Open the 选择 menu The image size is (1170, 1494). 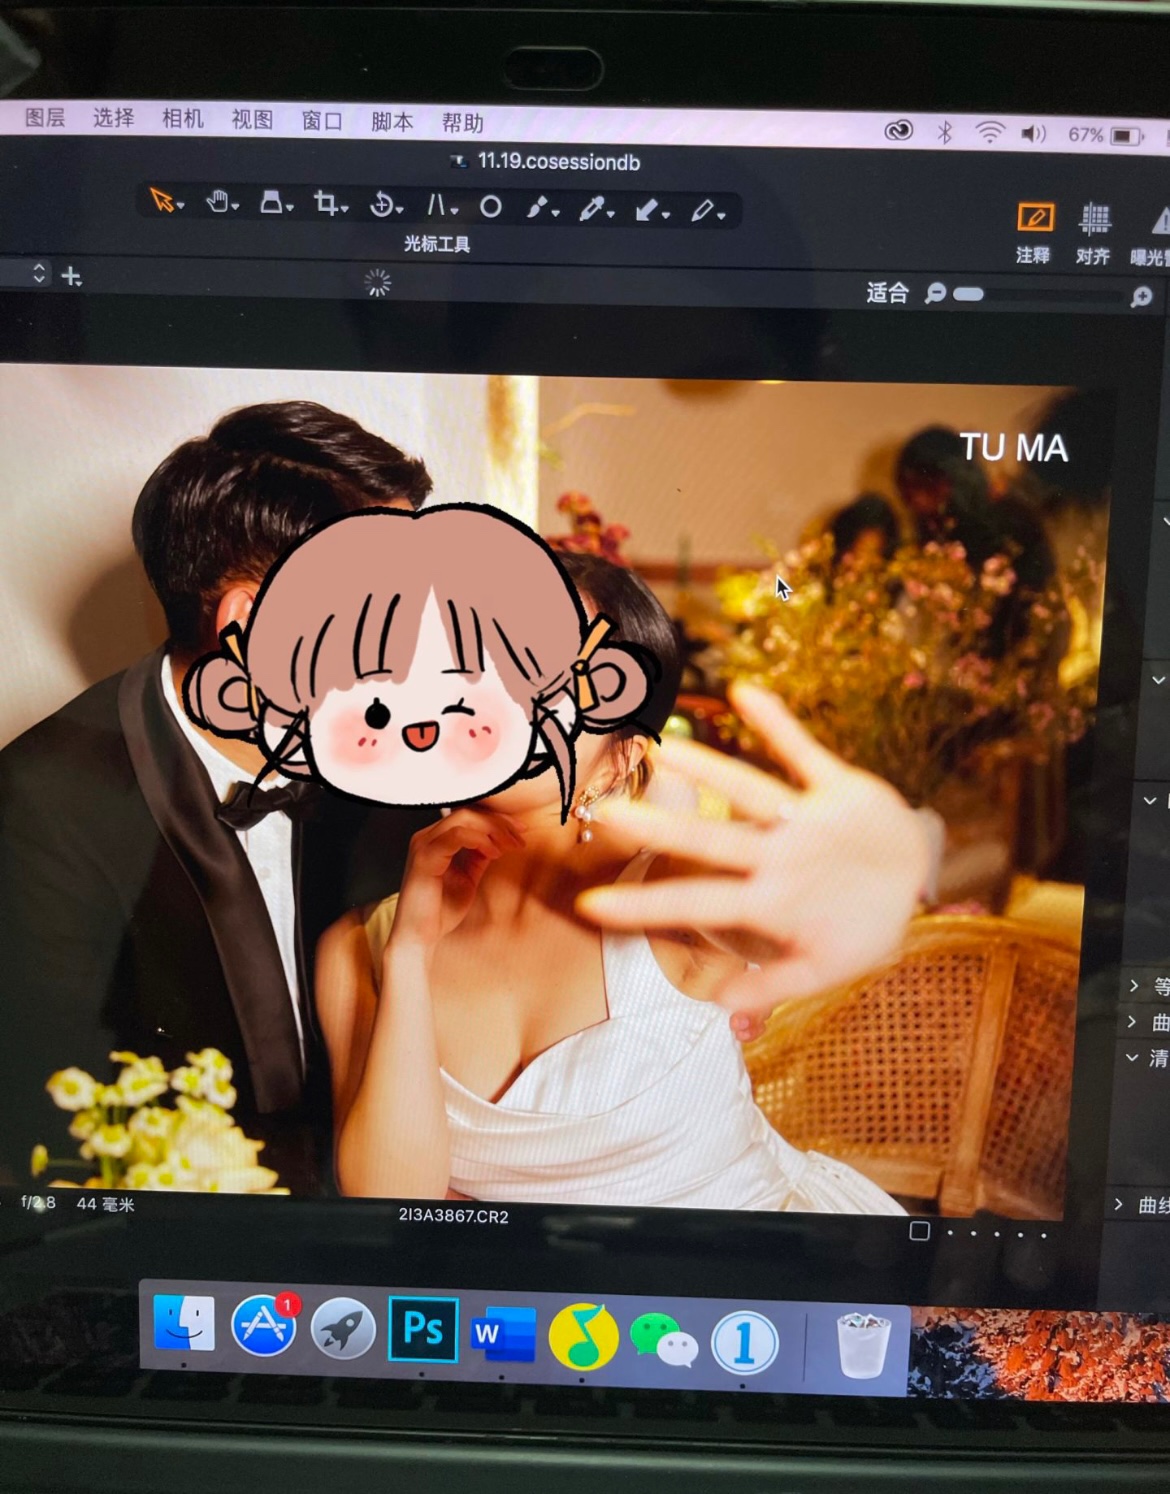point(113,118)
